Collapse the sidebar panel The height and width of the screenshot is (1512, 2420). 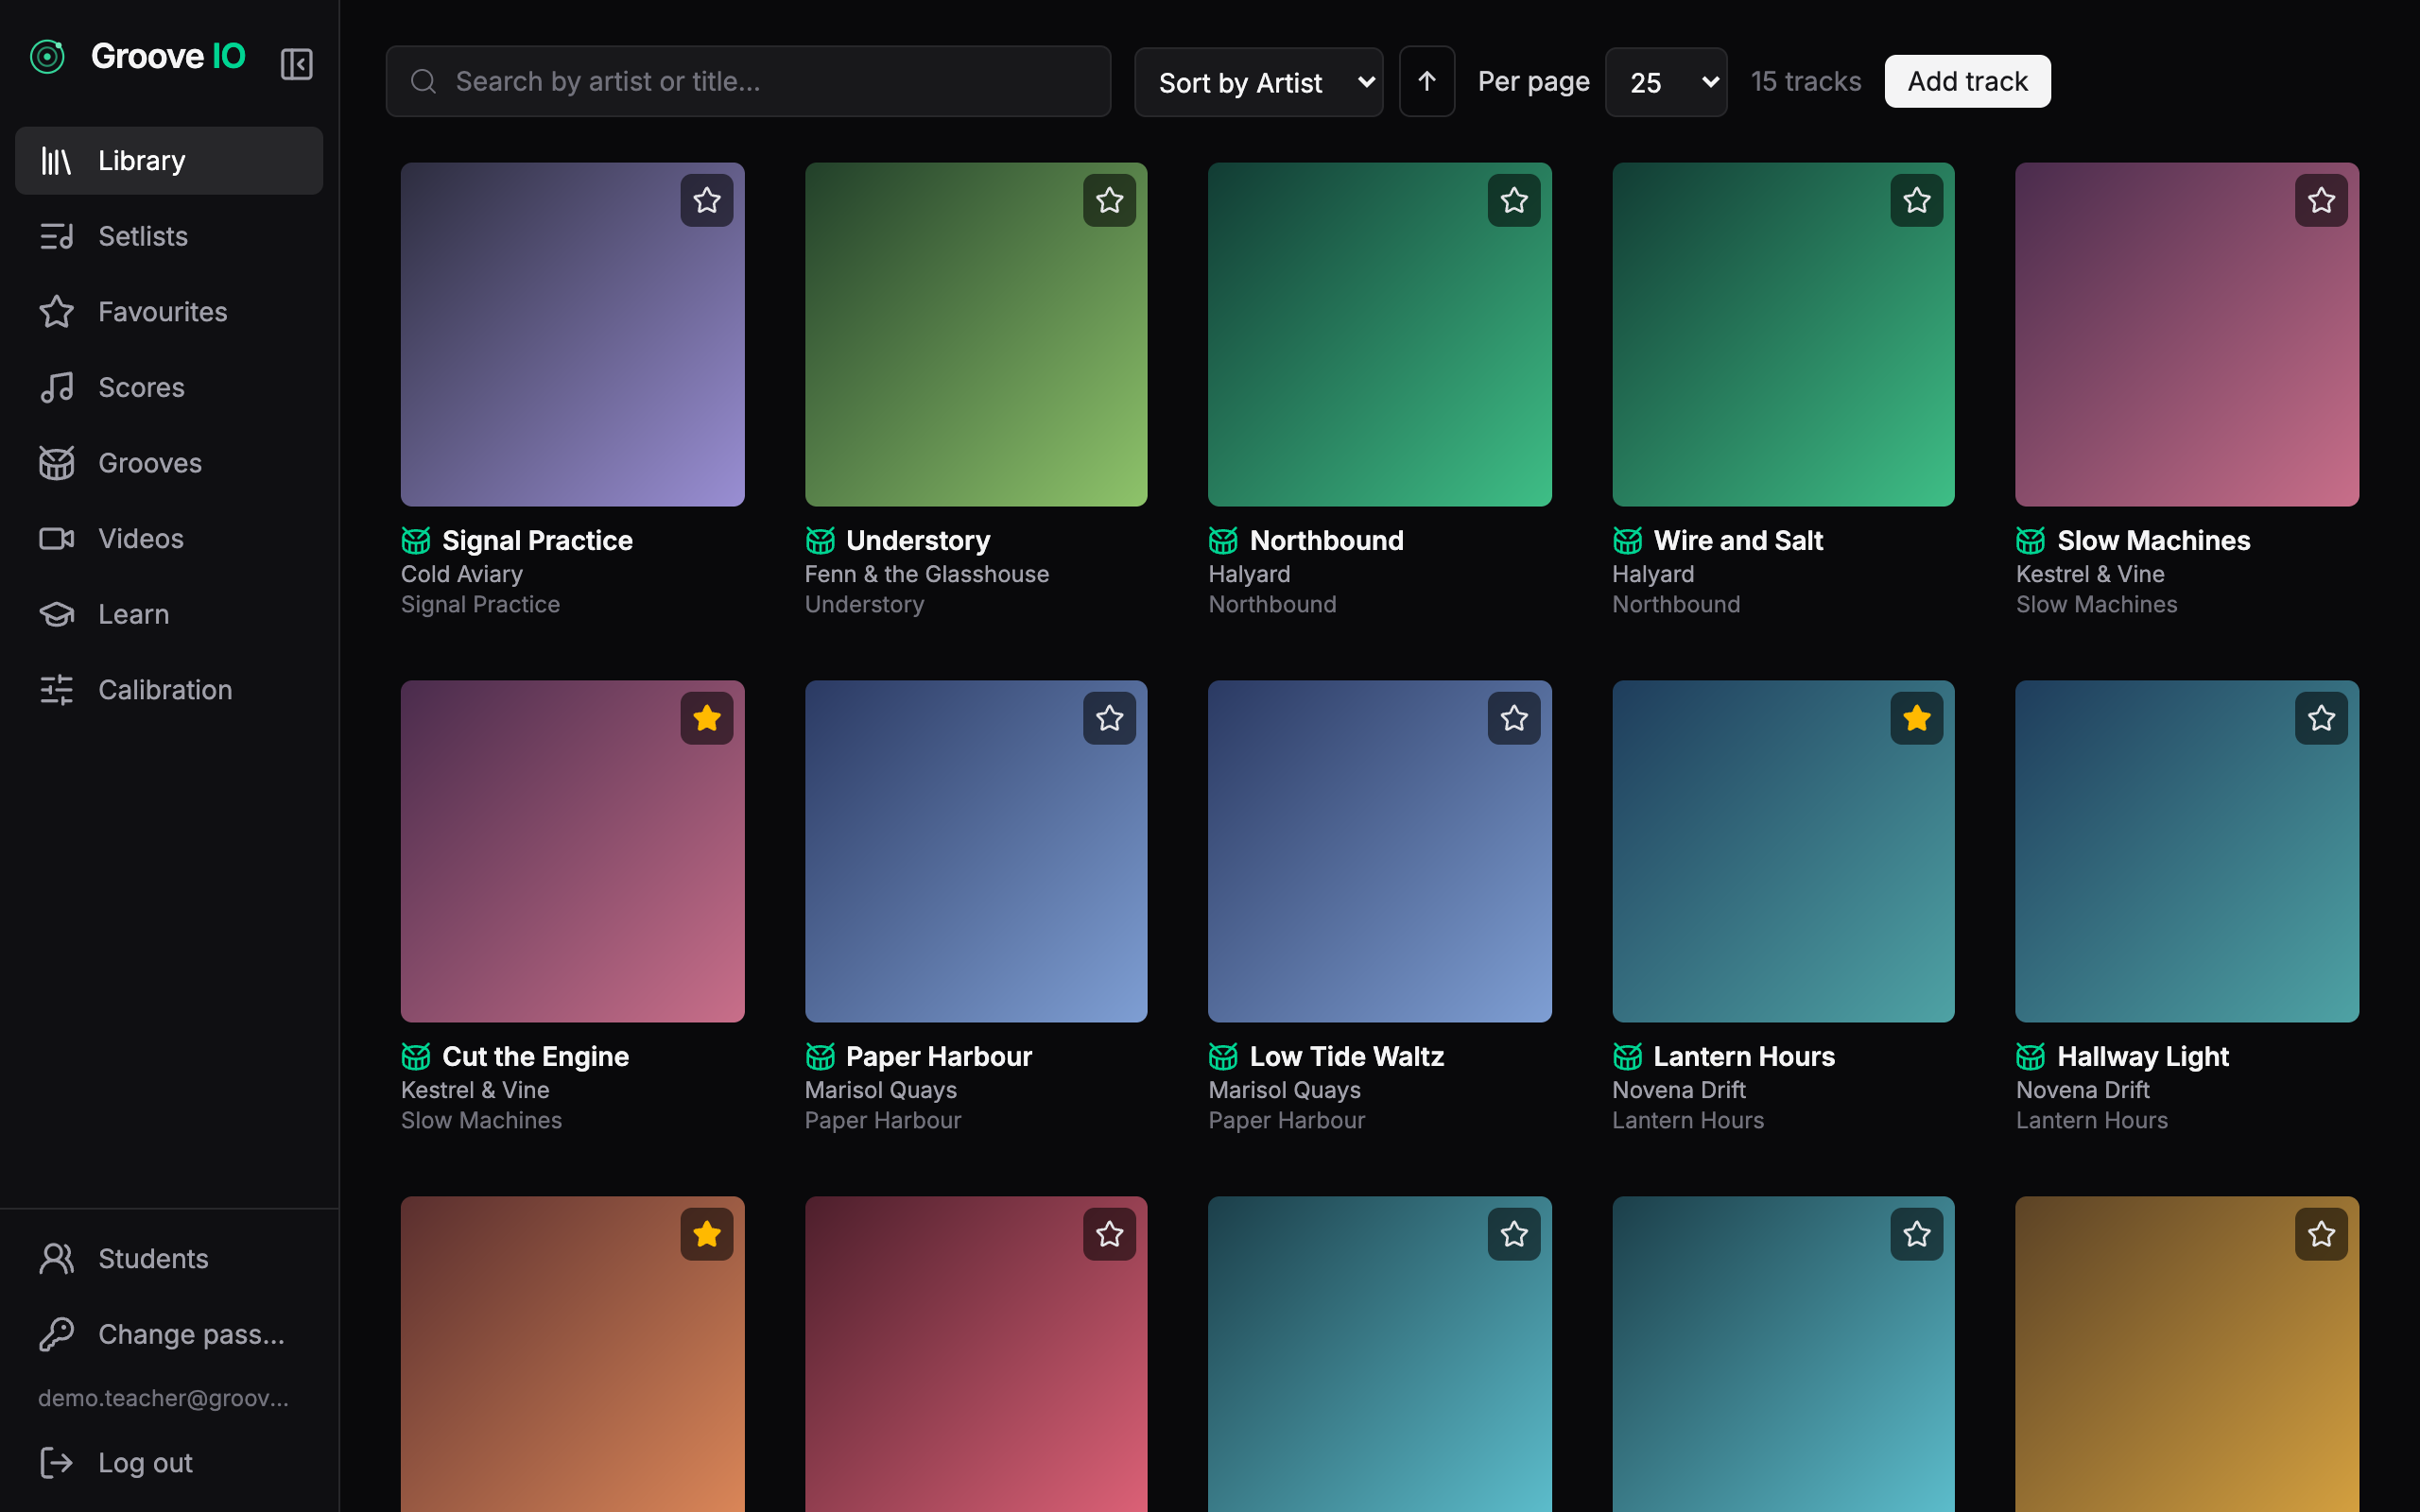tap(296, 64)
